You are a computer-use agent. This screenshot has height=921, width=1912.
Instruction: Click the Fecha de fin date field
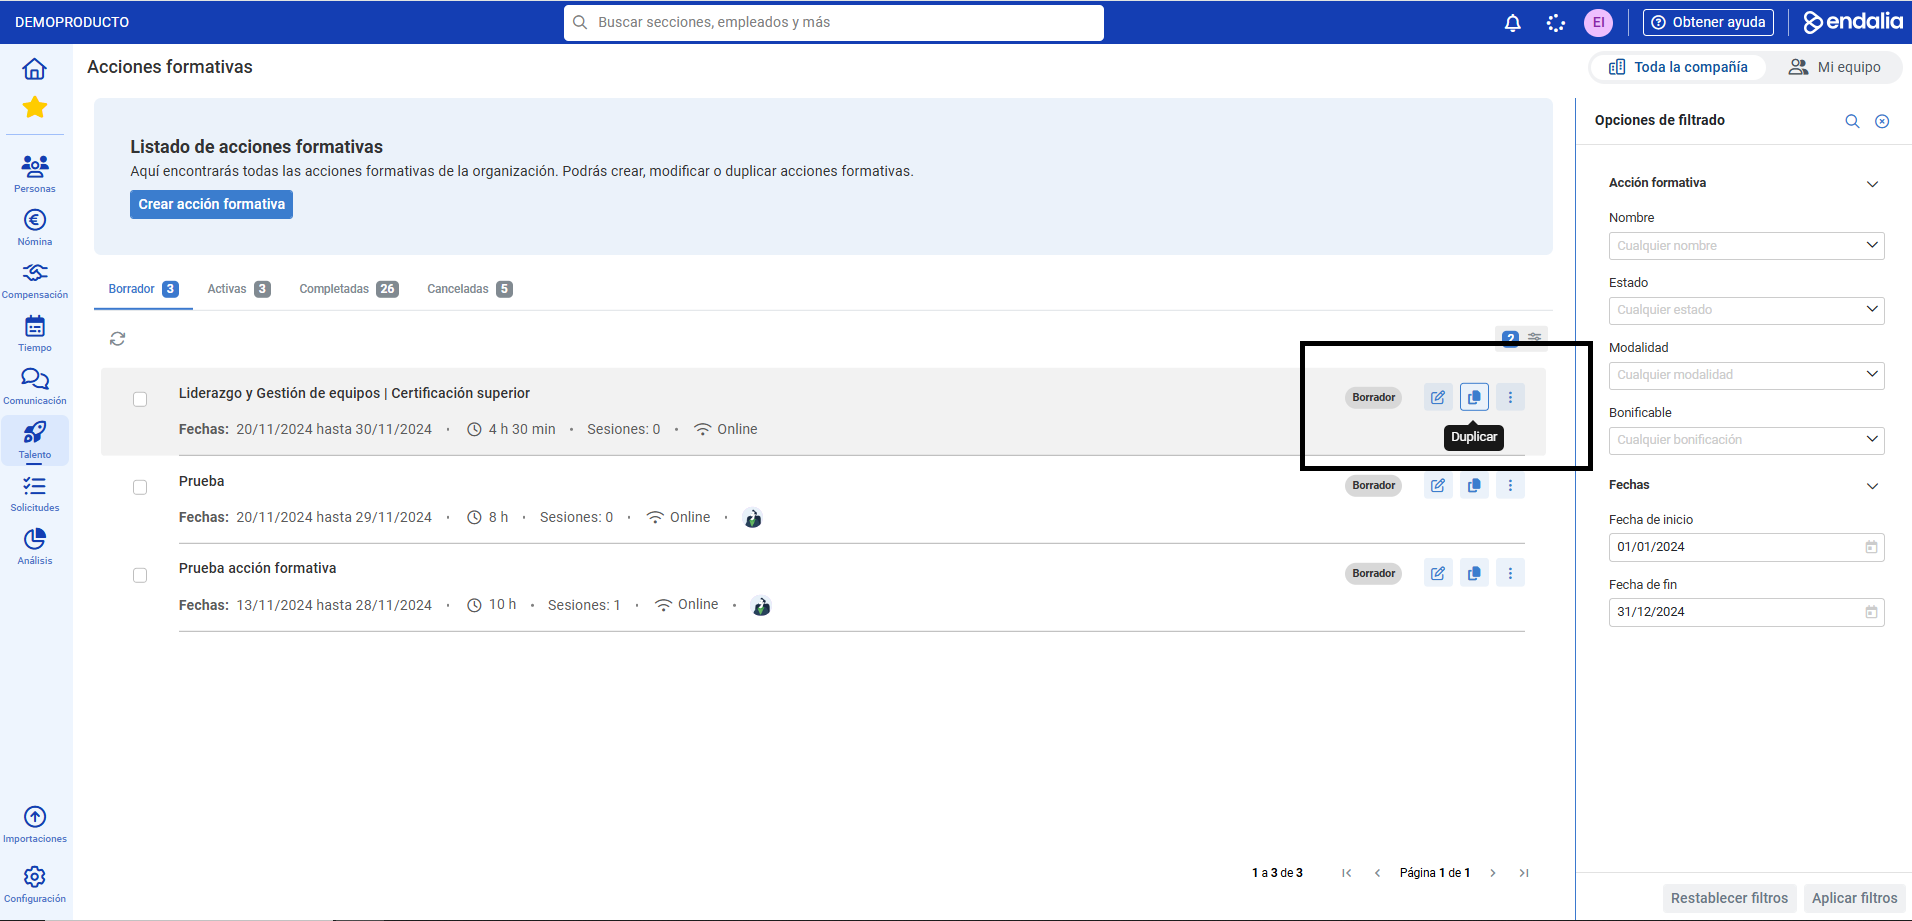[1746, 612]
